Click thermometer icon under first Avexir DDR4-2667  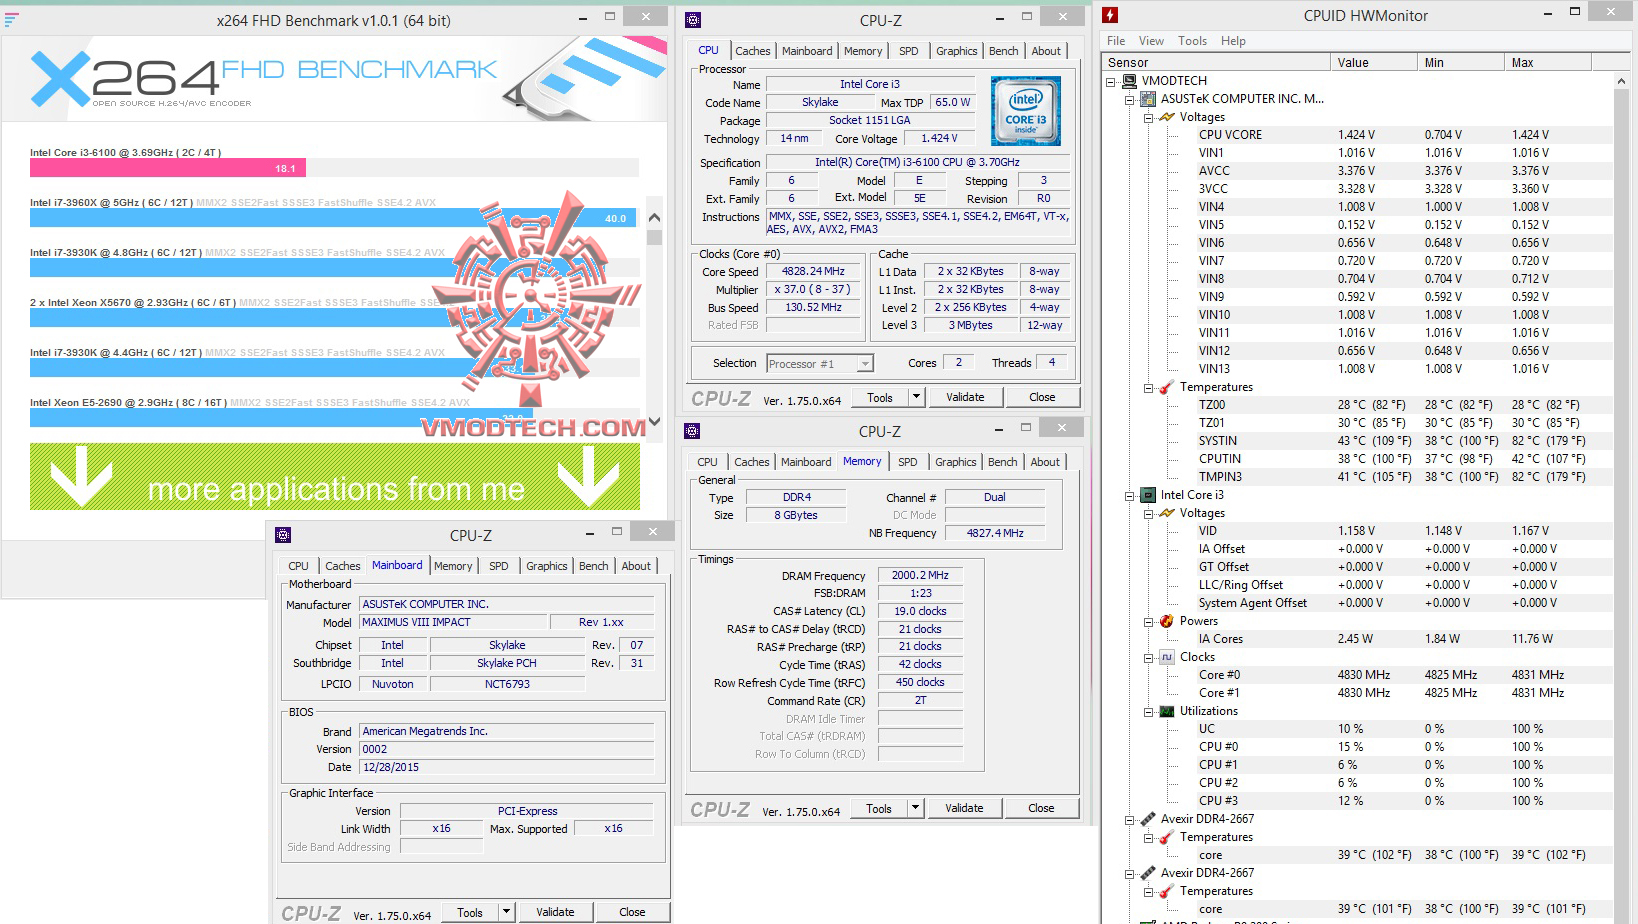click(1166, 837)
